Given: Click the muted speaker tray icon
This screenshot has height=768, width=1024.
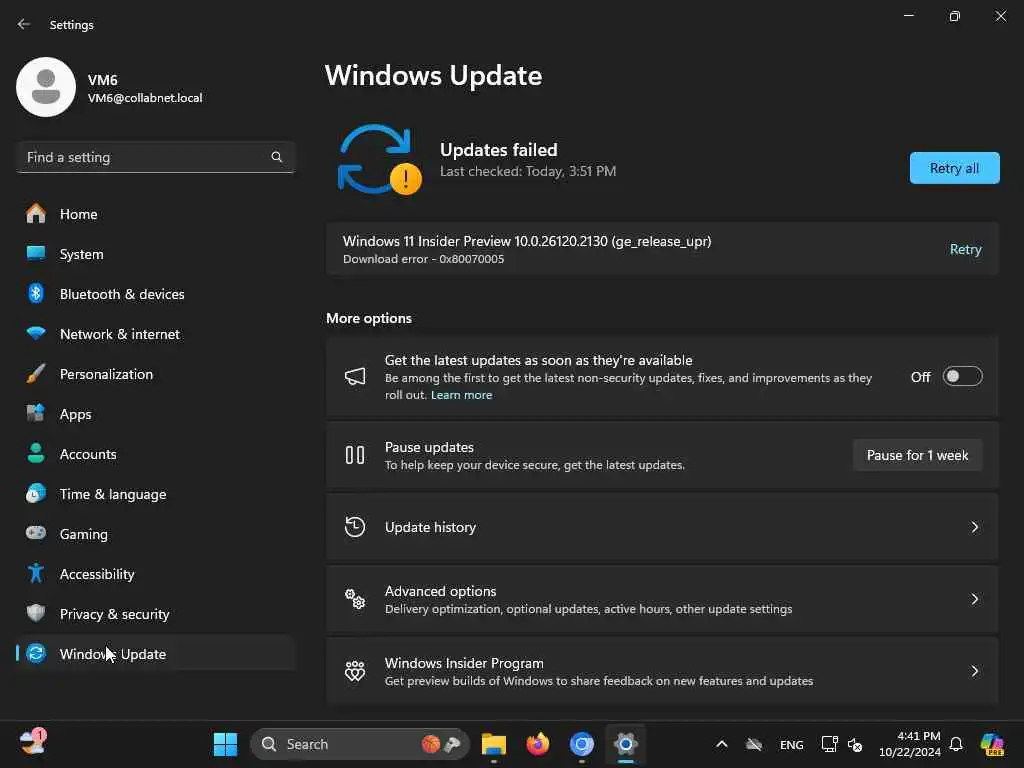Looking at the screenshot, I should point(855,744).
